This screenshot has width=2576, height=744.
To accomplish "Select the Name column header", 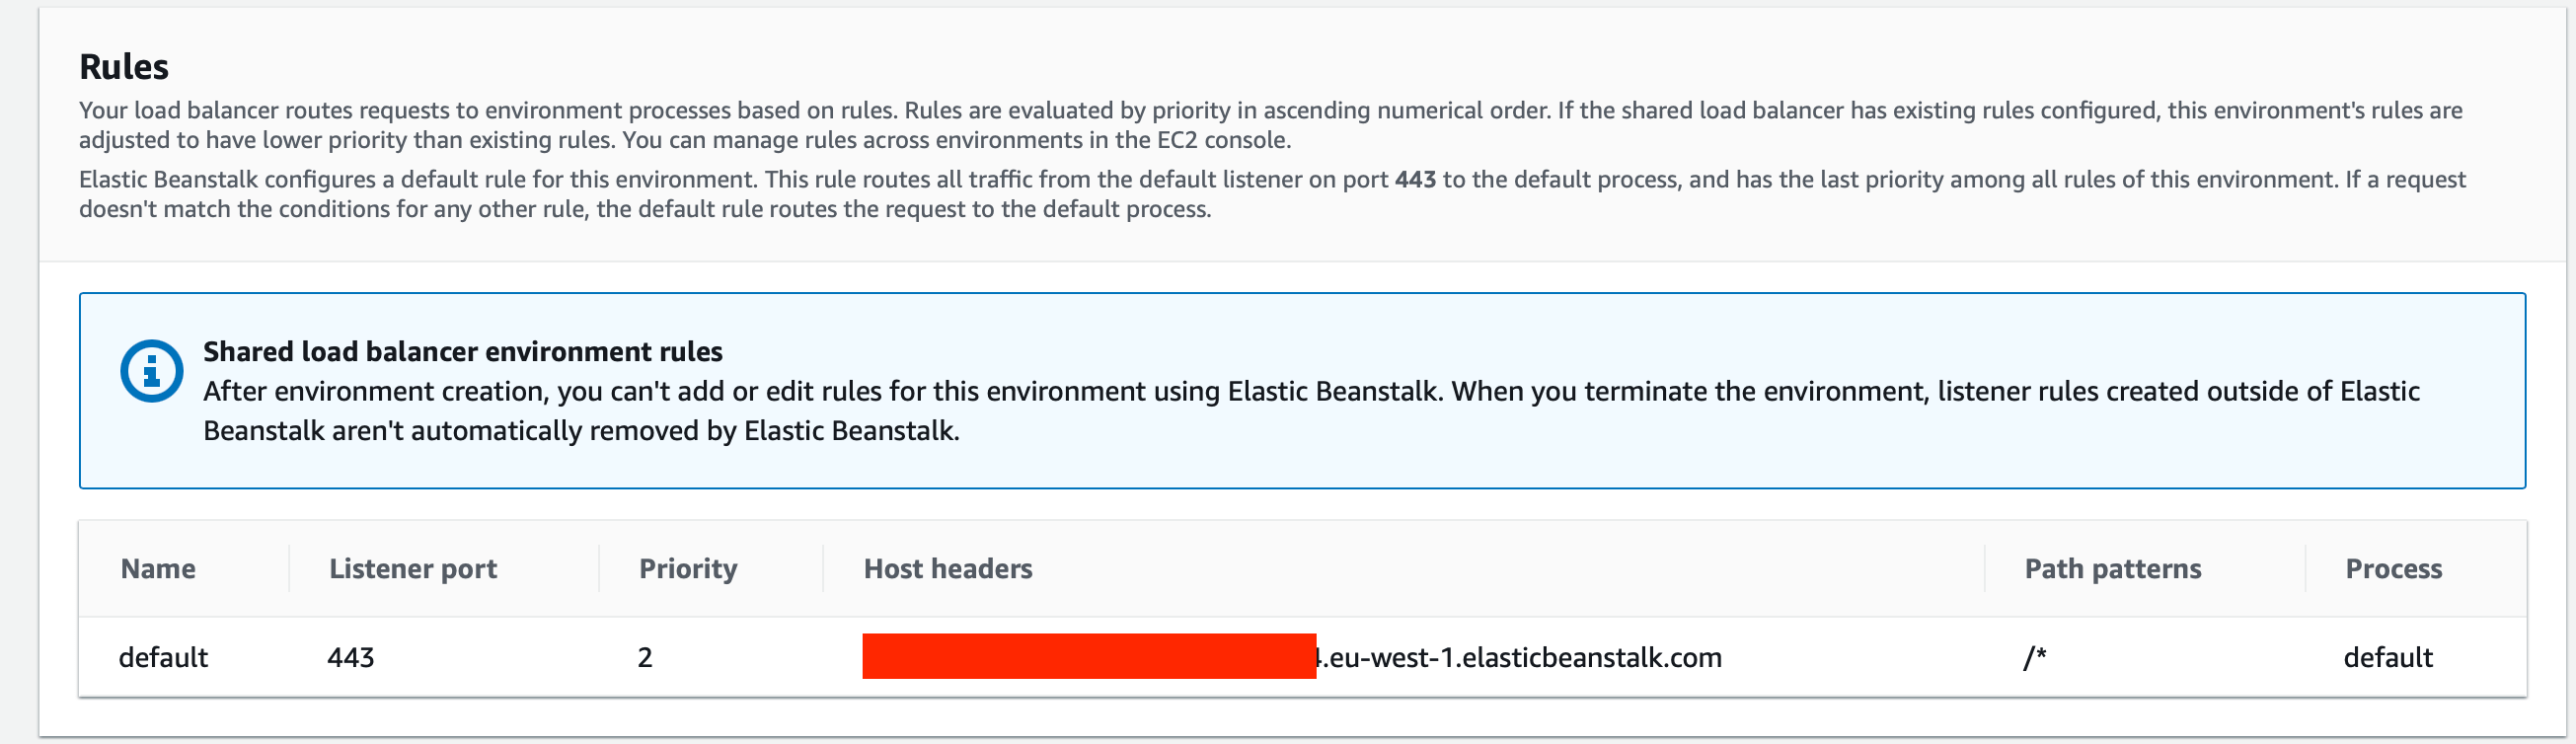I will pos(158,568).
